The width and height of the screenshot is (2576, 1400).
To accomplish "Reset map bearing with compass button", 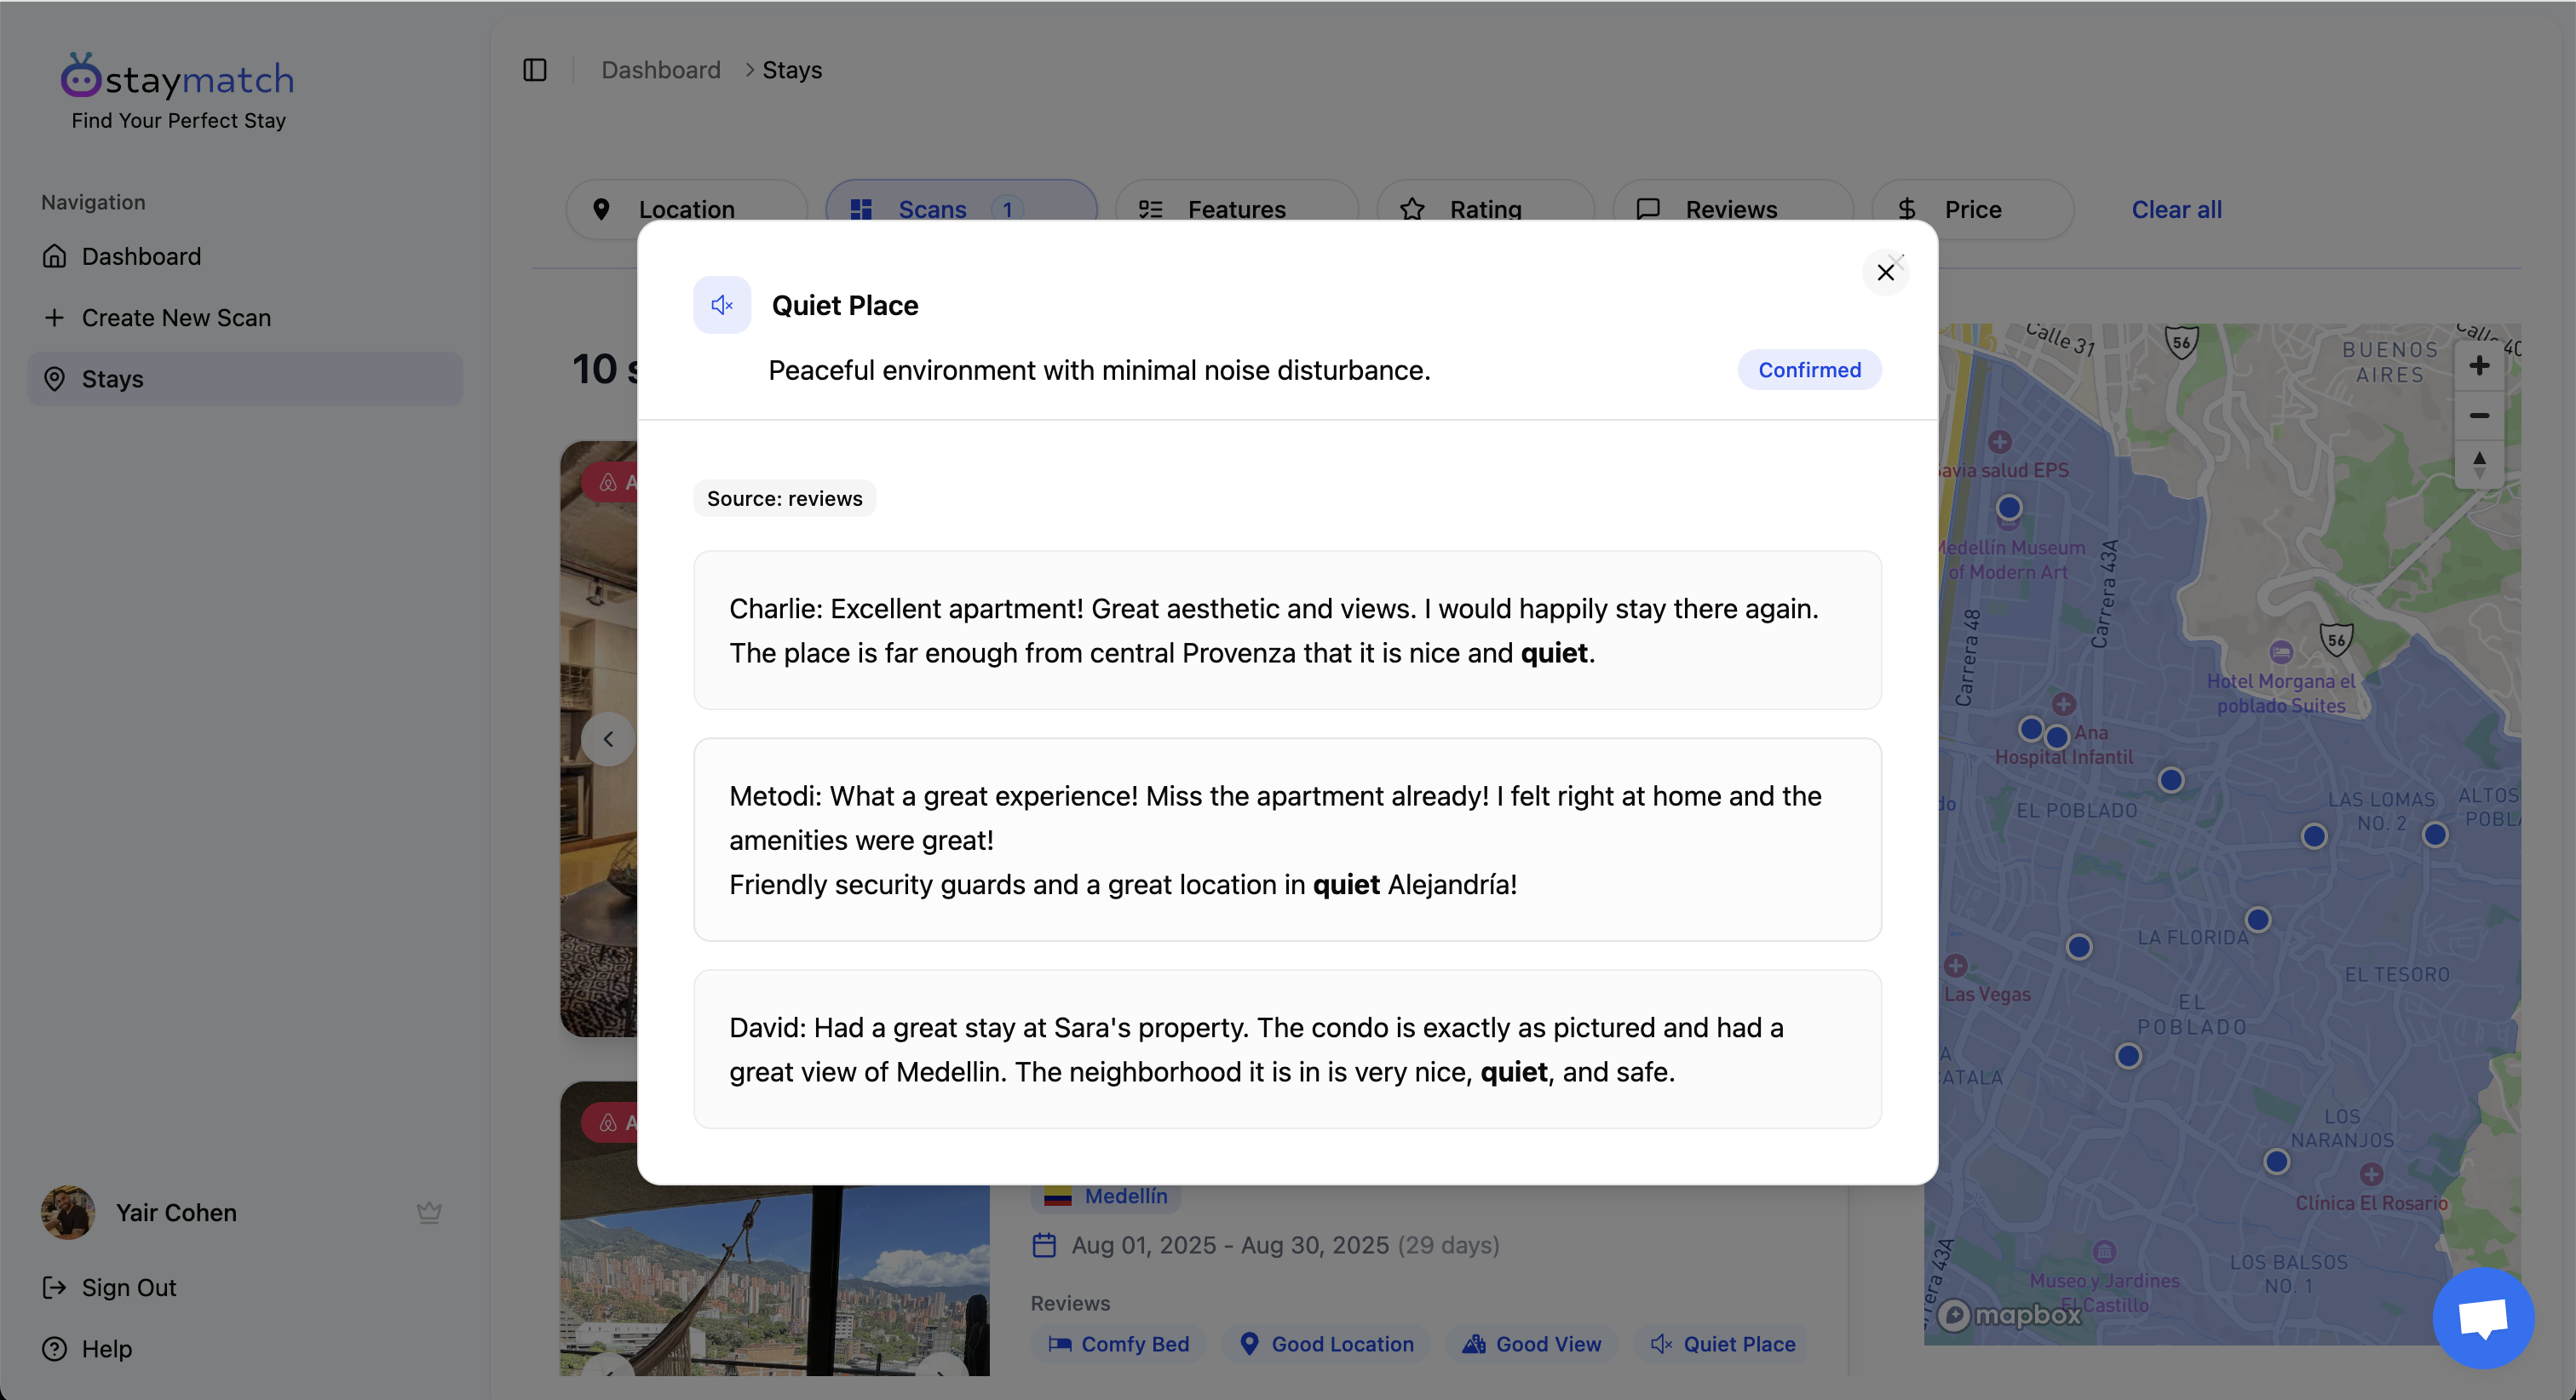I will click(2479, 464).
